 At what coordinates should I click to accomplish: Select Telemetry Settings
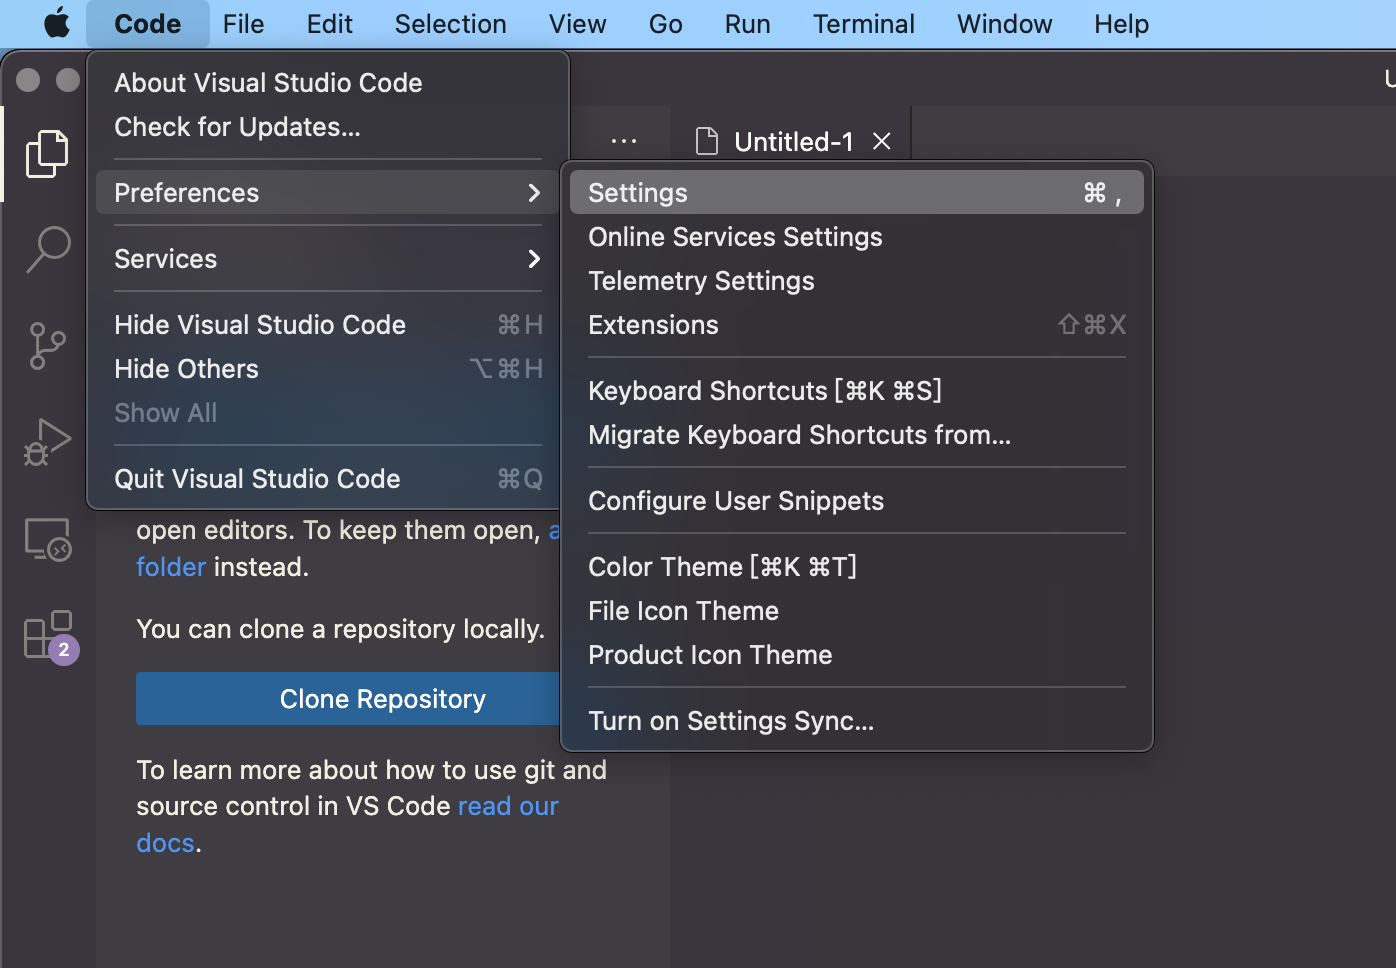coord(857,281)
